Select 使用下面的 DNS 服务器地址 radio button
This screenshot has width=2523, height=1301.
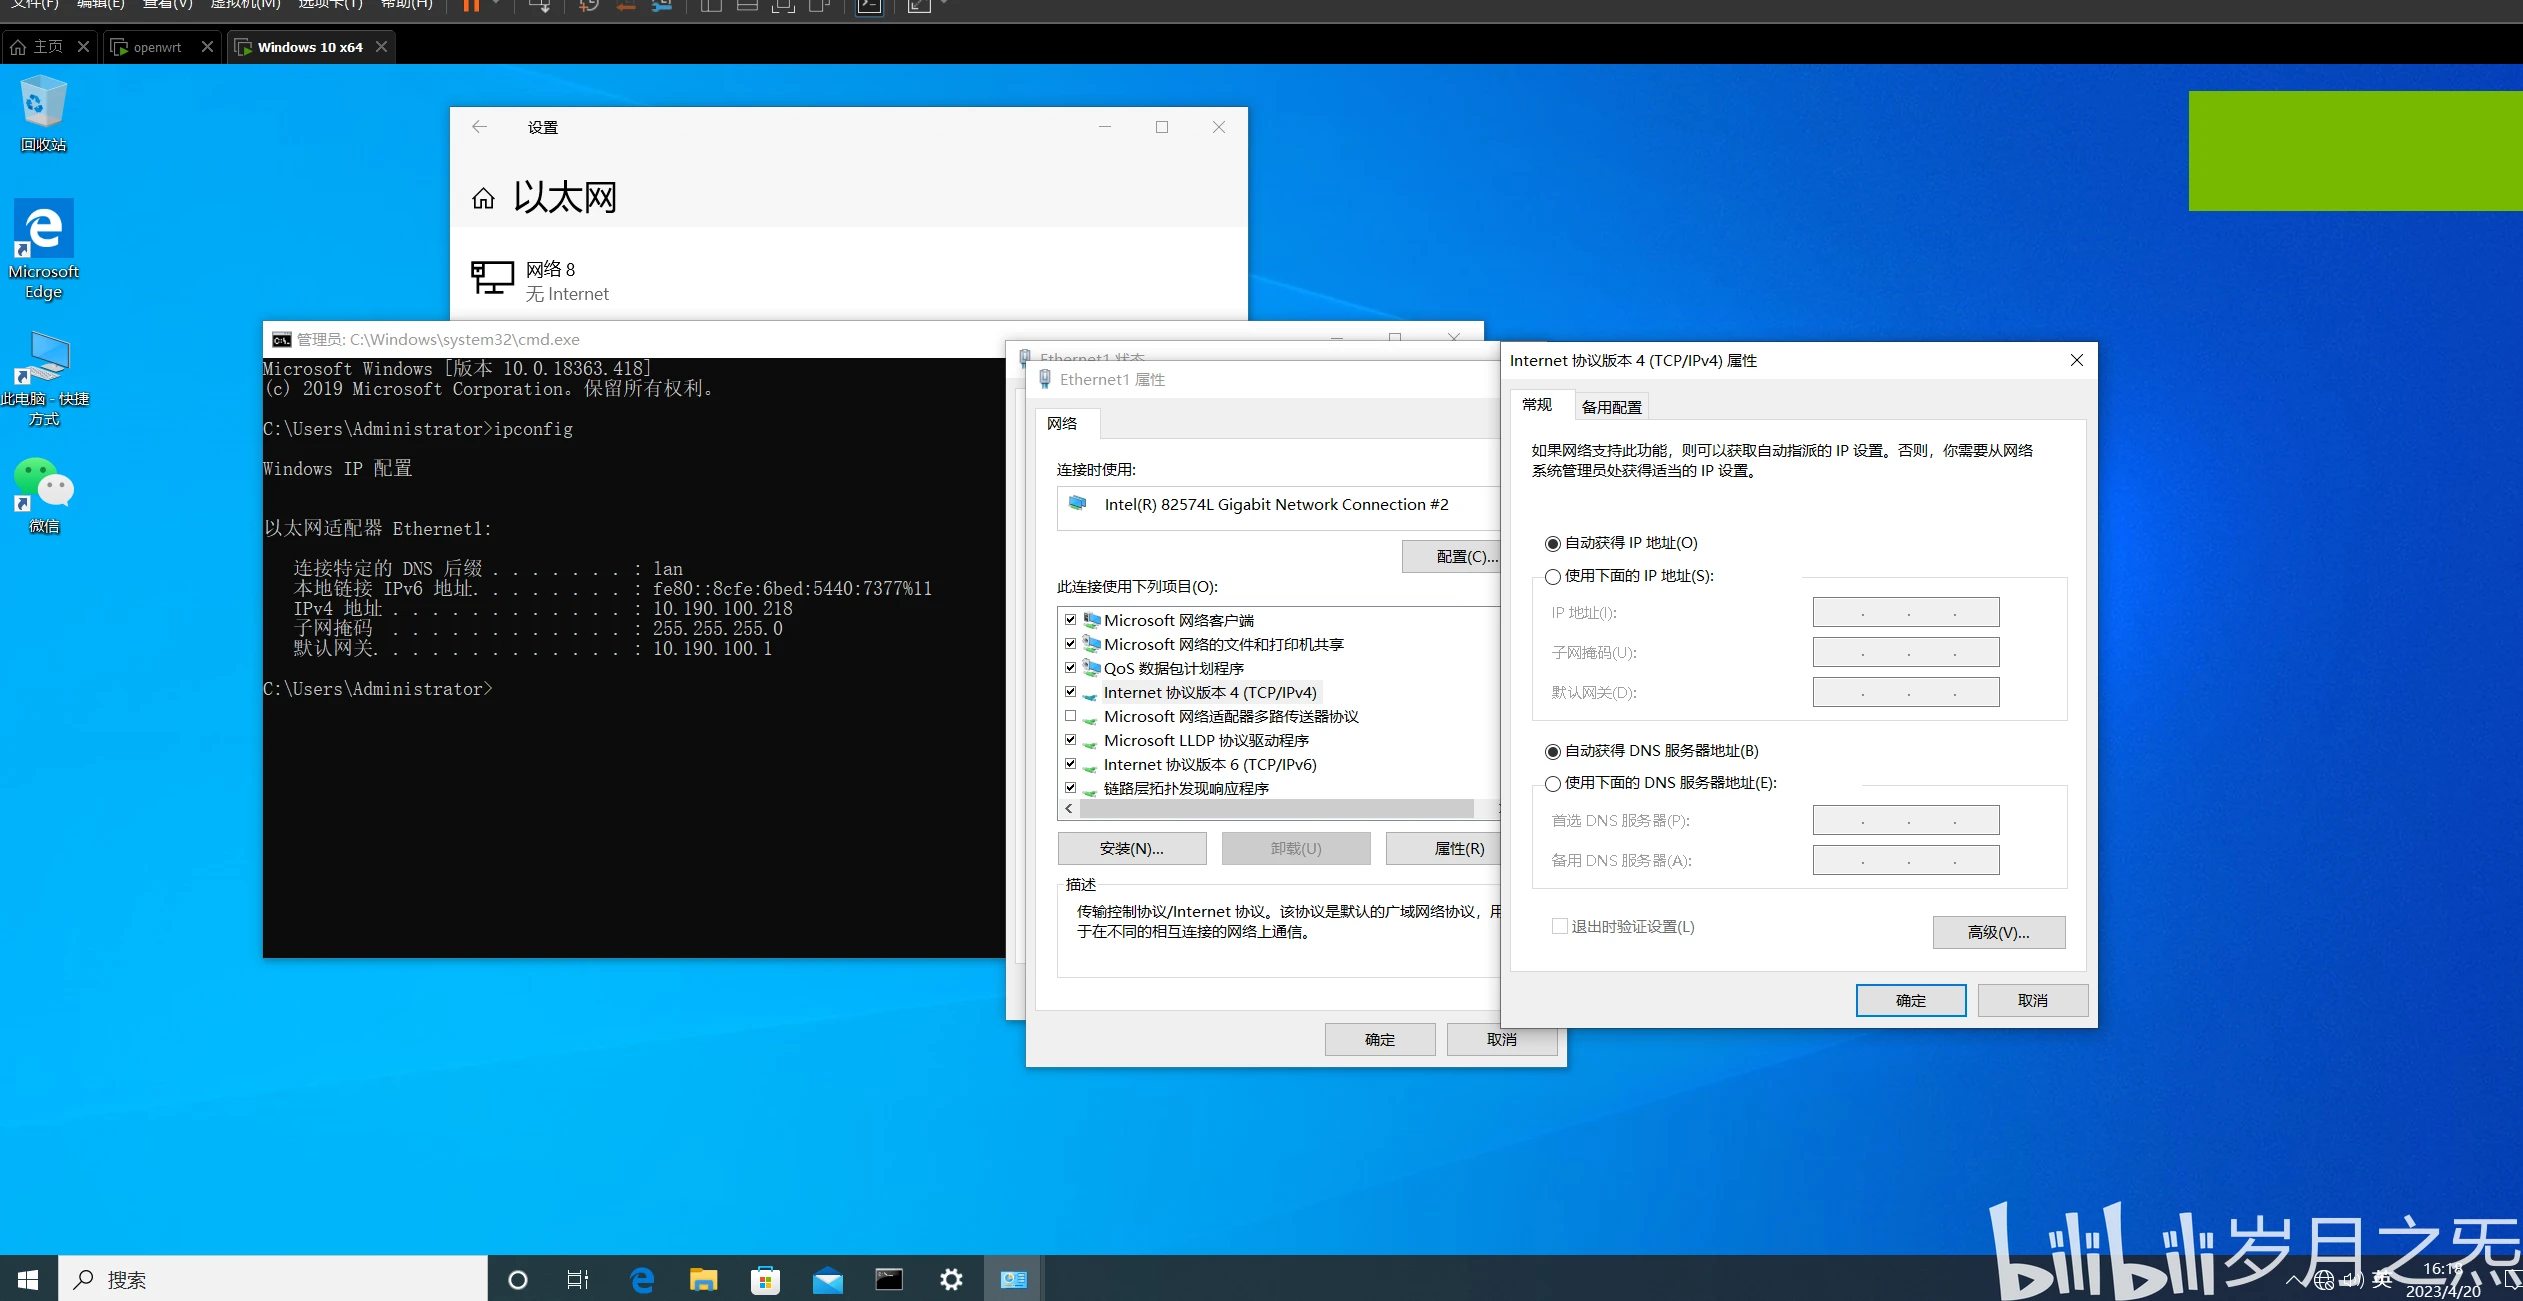1553,783
